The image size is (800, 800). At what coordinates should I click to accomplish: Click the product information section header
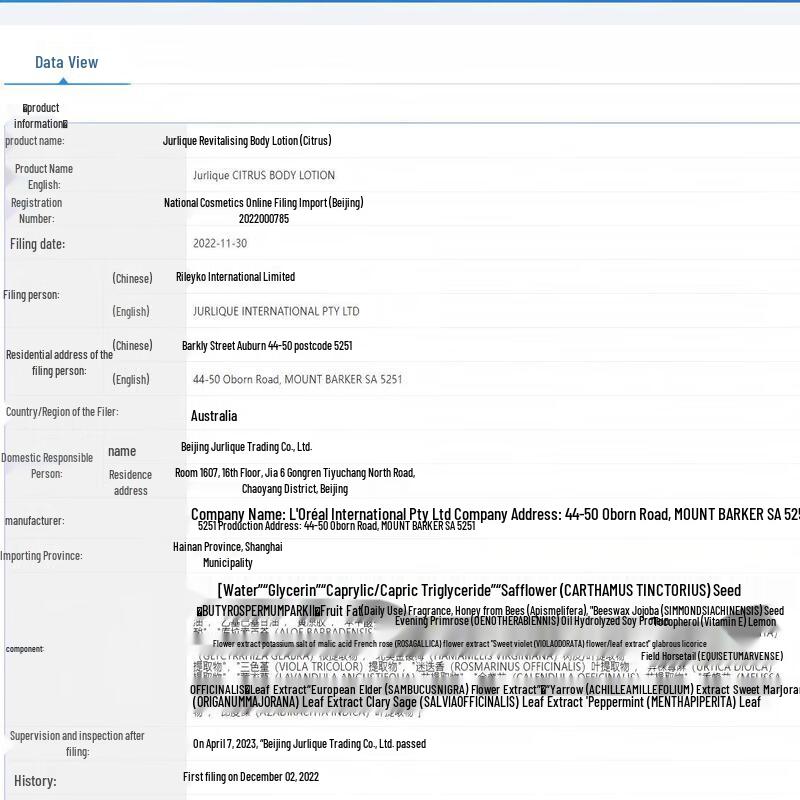coord(40,116)
